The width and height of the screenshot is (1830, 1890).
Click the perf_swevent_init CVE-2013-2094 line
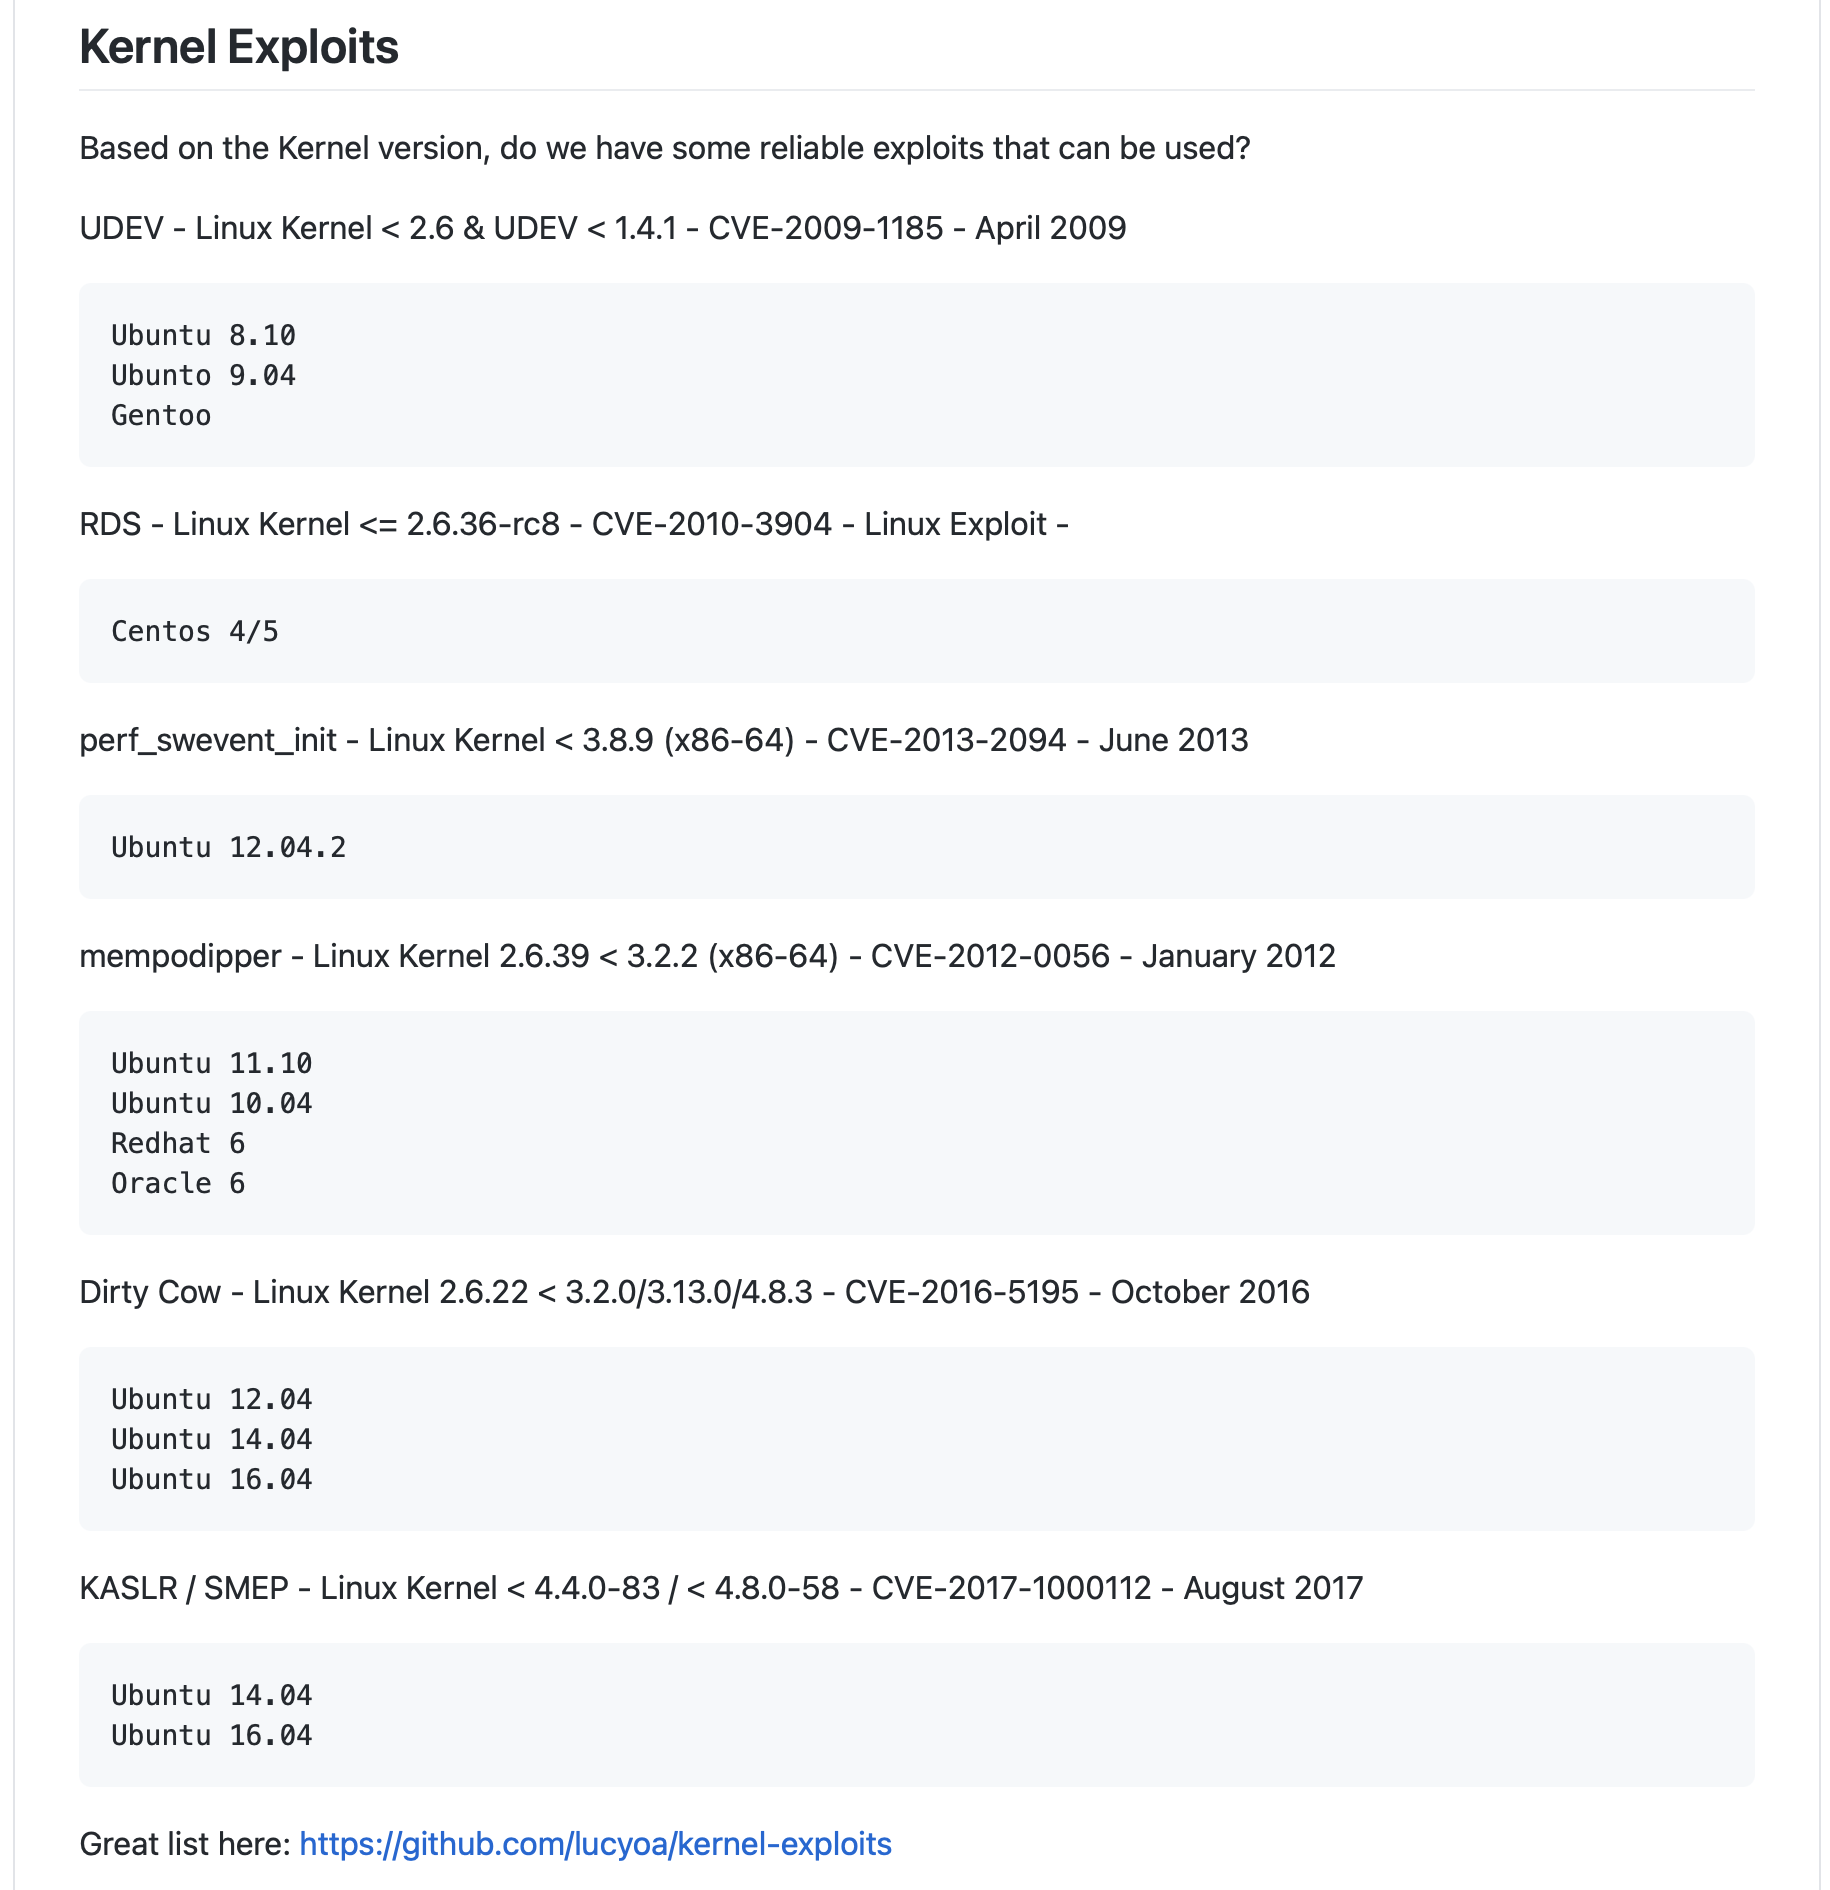click(663, 740)
